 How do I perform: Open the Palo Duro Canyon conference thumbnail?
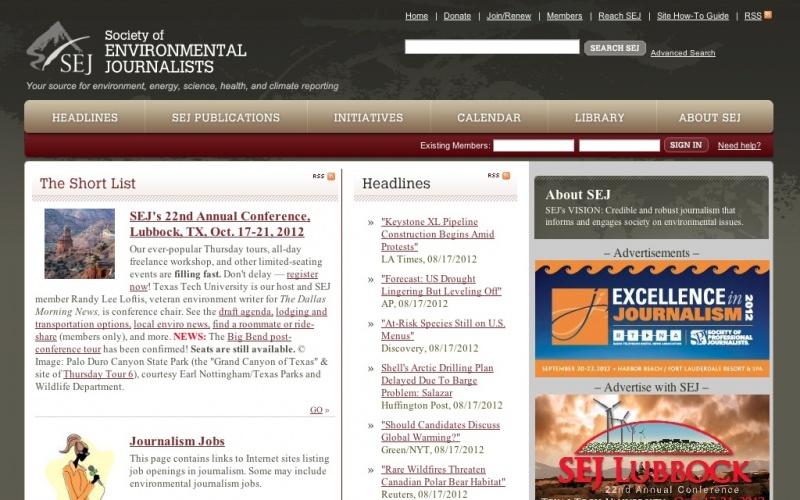tap(80, 243)
